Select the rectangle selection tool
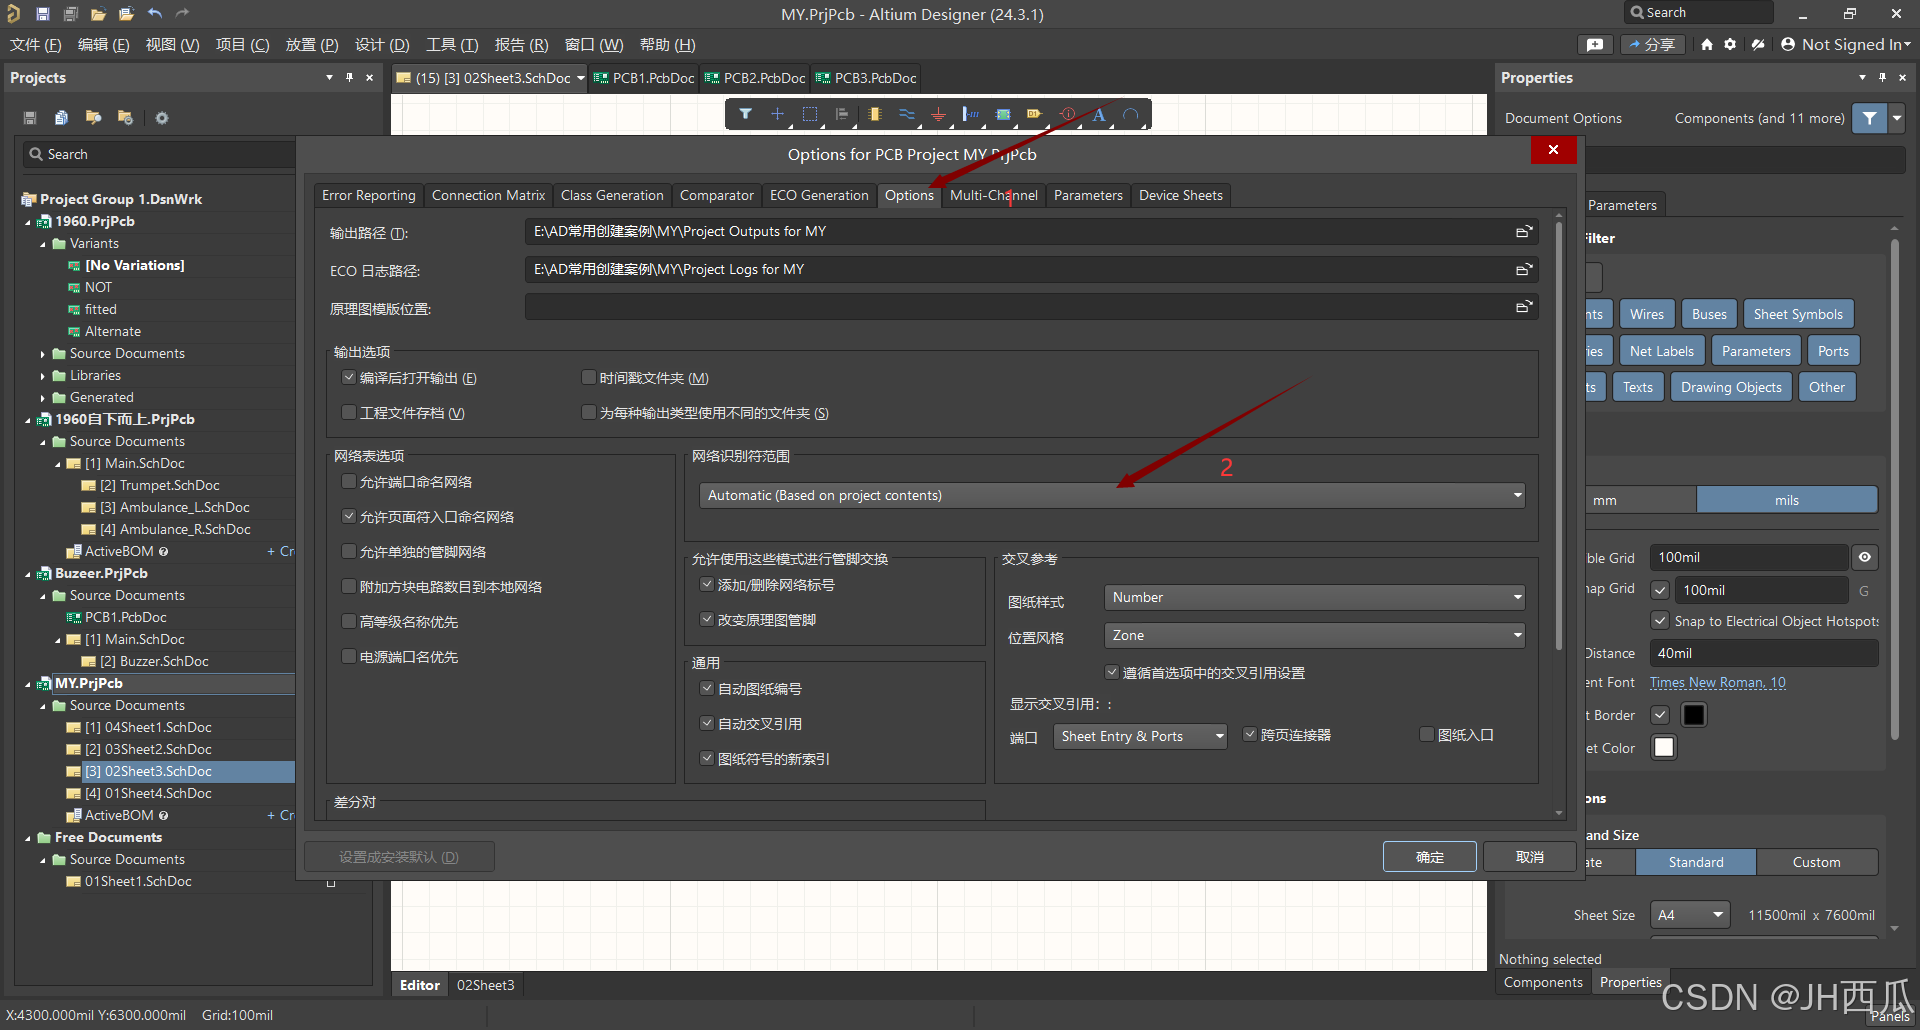 click(810, 114)
